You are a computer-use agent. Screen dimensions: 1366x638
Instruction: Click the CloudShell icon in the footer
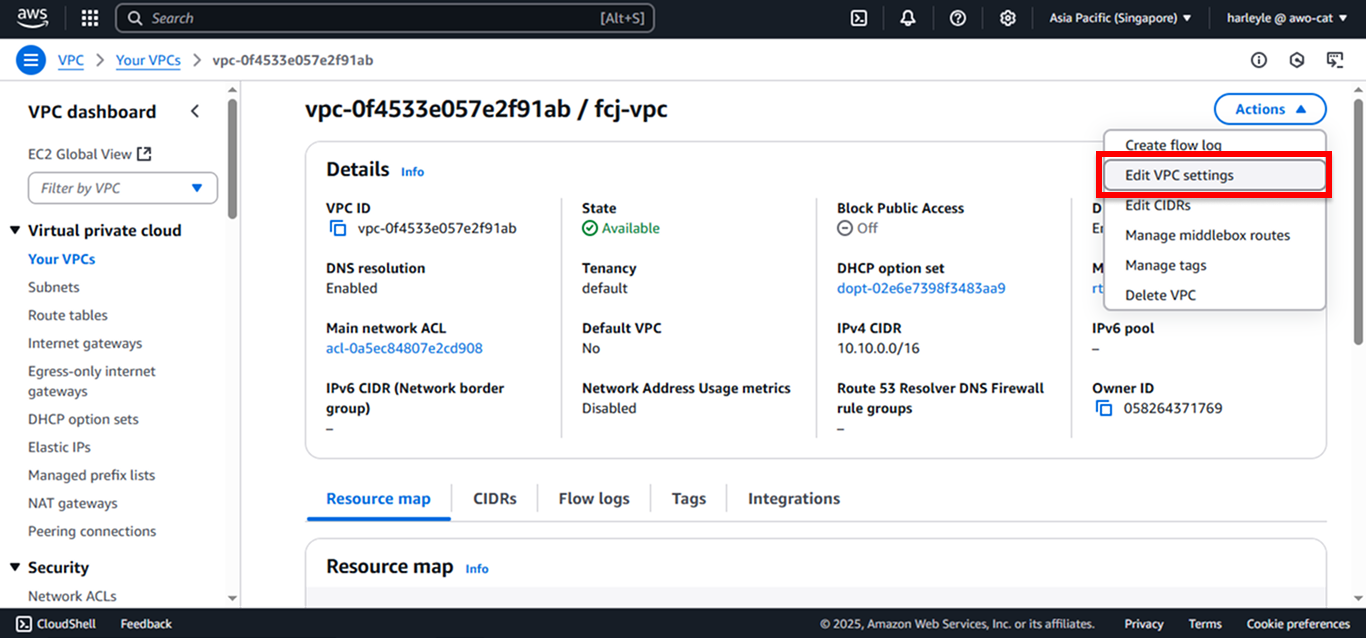[x=23, y=624]
